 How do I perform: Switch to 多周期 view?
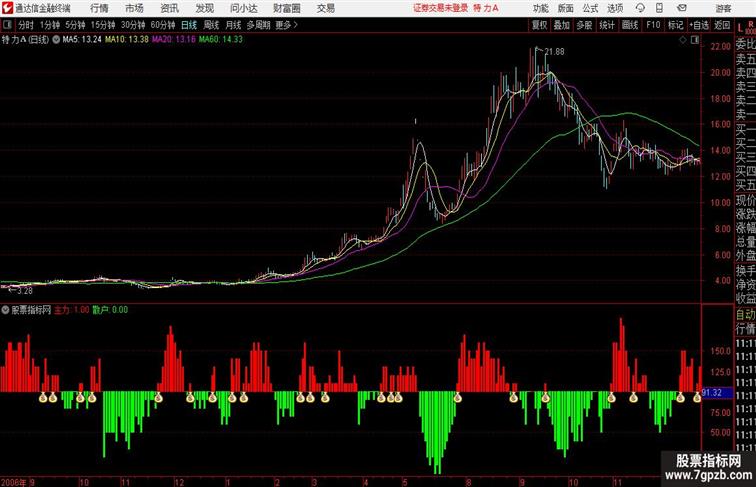(x=258, y=25)
